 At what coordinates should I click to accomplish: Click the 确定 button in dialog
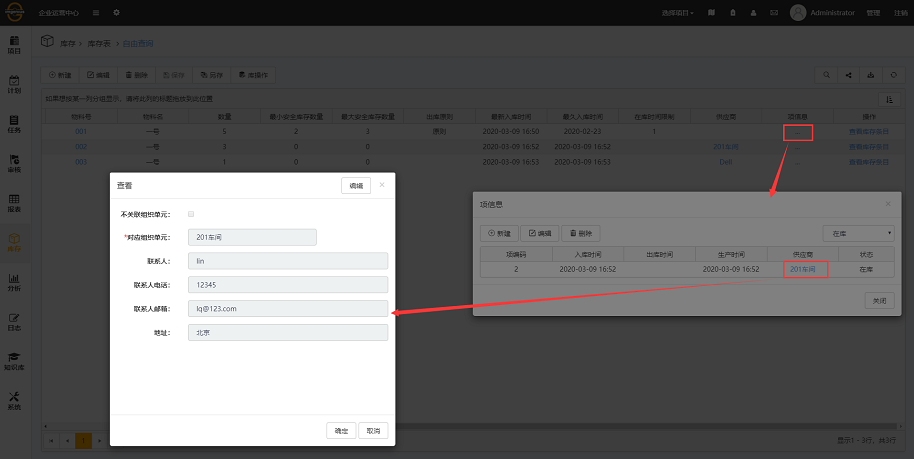click(x=341, y=430)
